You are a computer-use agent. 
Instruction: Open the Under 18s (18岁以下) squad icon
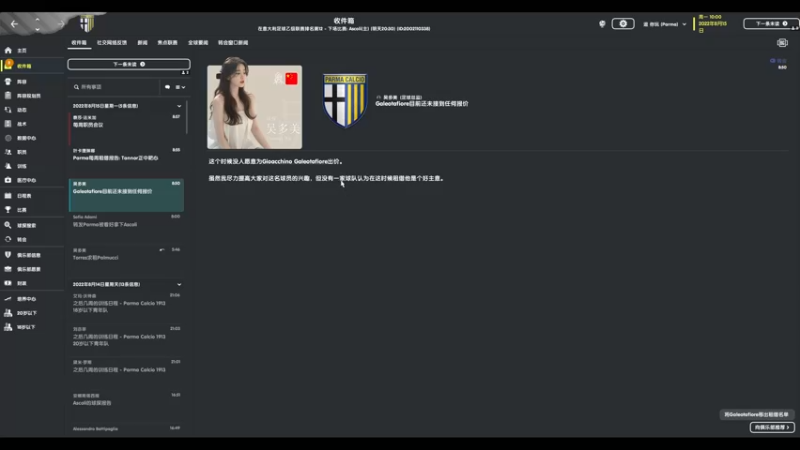8,327
